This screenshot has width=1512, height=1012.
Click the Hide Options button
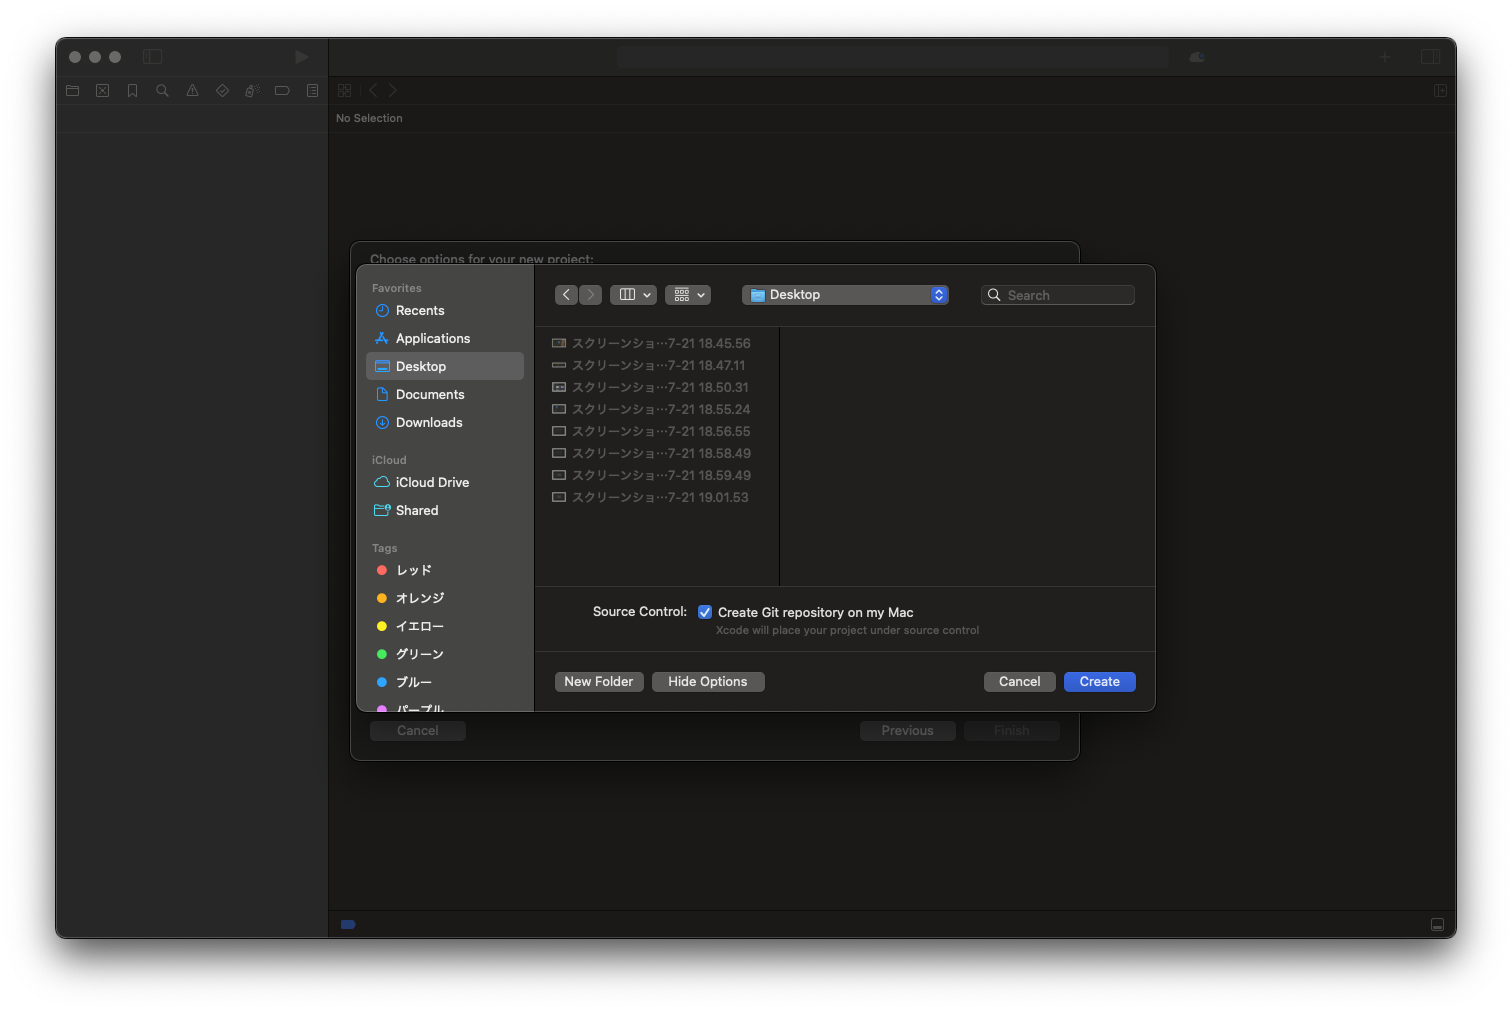[x=708, y=681]
